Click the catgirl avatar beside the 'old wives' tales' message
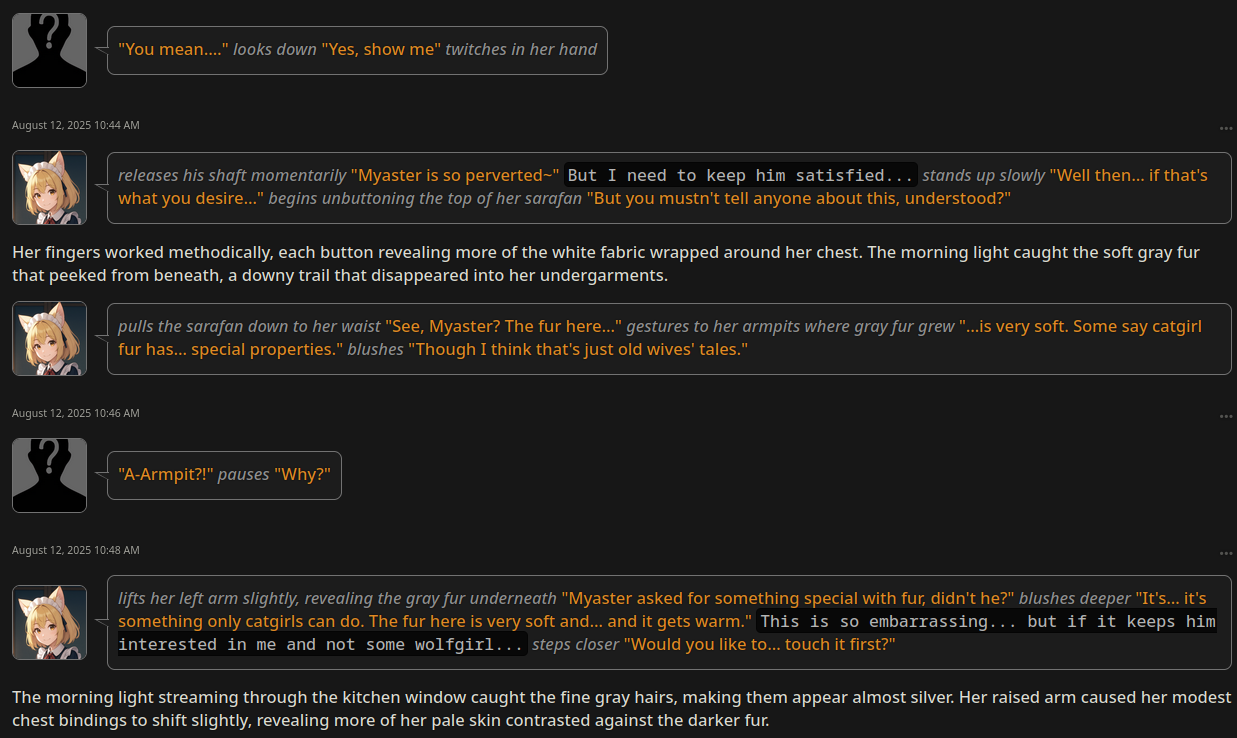 49,338
